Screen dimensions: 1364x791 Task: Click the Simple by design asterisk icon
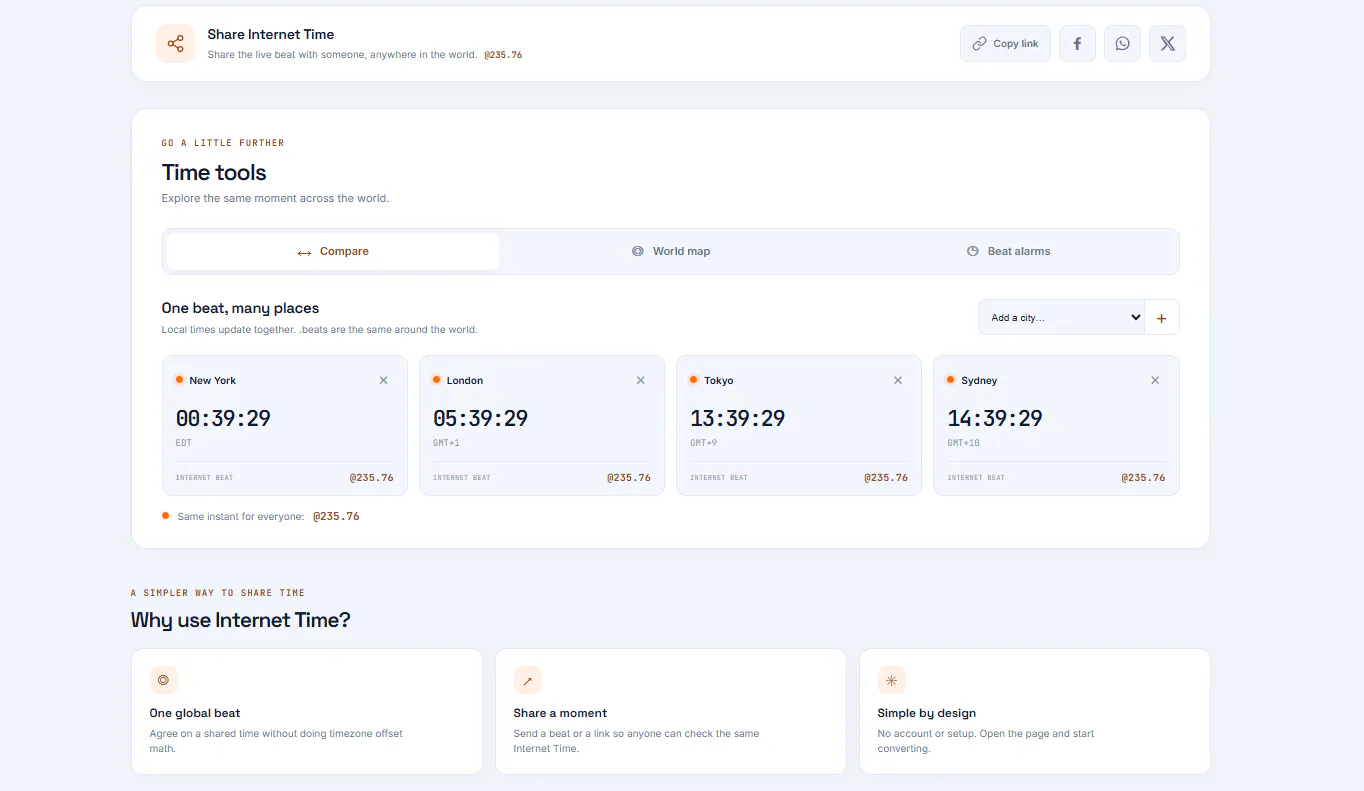pyautogui.click(x=891, y=680)
